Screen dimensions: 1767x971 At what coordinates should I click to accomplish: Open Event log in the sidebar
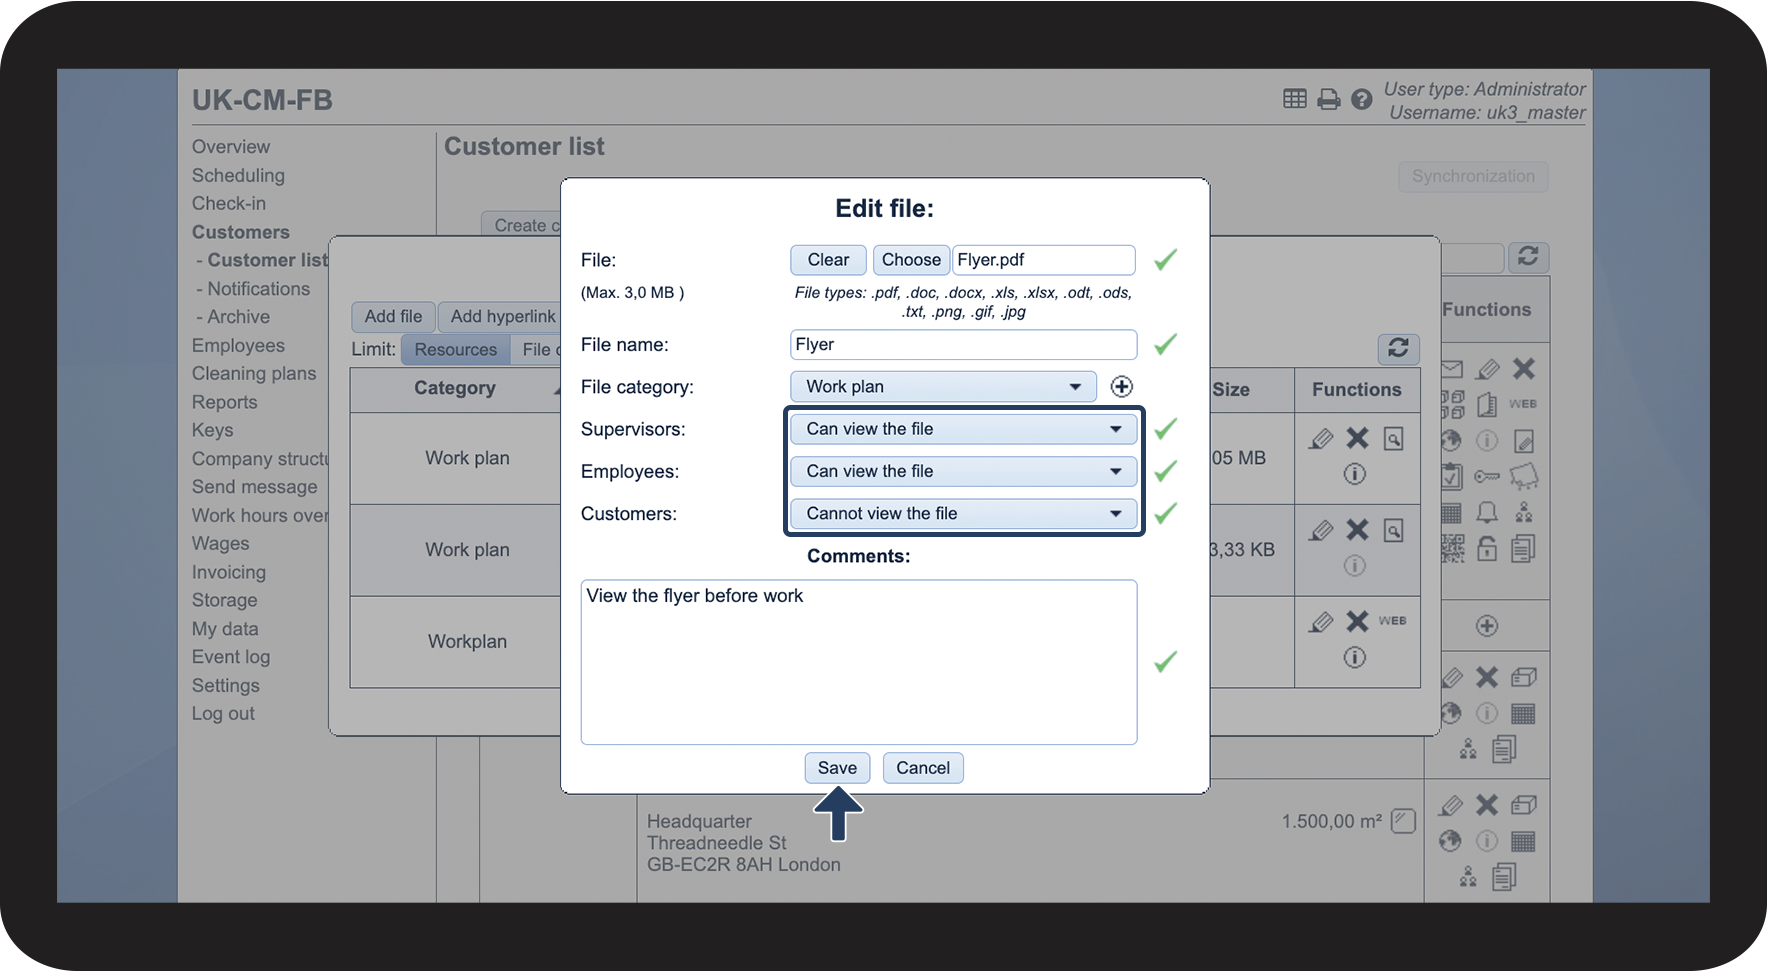[x=231, y=657]
